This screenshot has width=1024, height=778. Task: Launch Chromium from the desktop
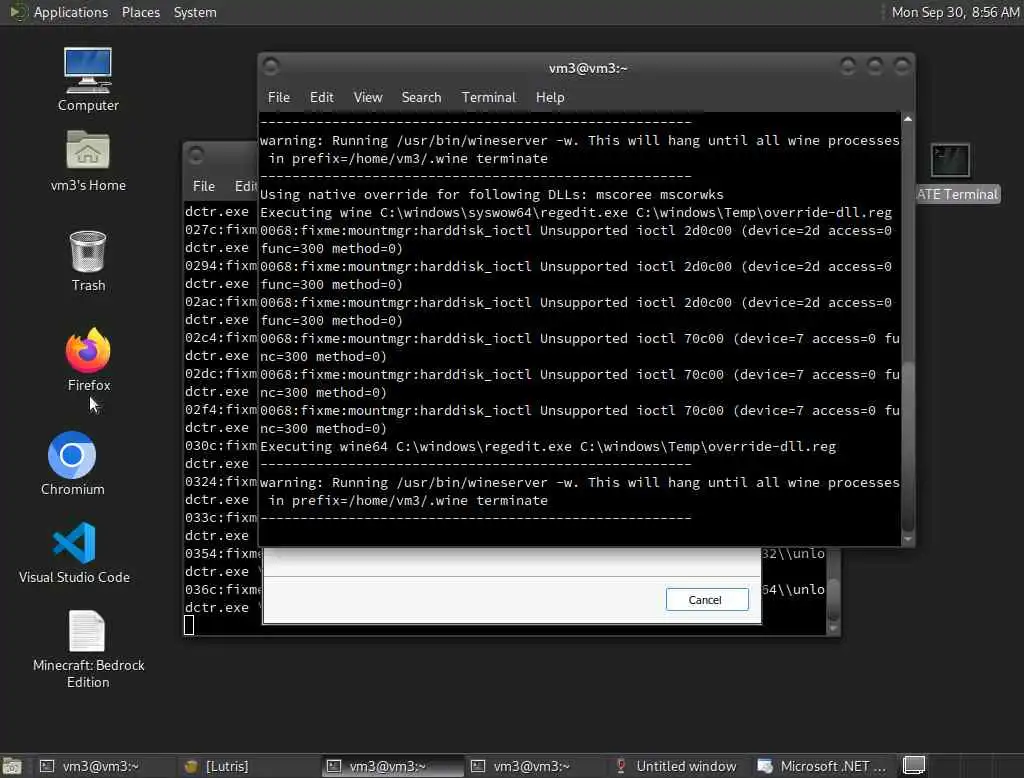click(72, 463)
